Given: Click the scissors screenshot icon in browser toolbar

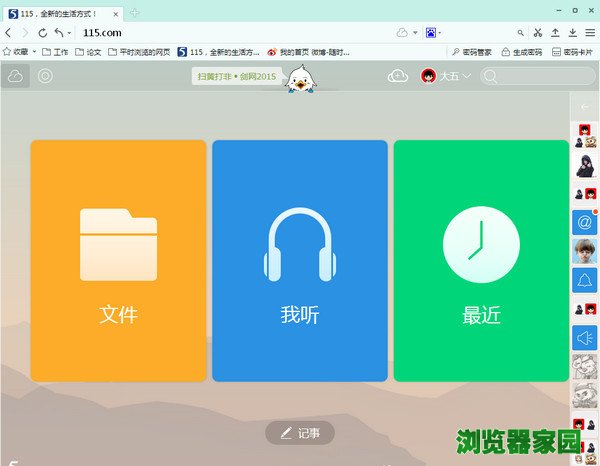Looking at the screenshot, I should coord(538,32).
